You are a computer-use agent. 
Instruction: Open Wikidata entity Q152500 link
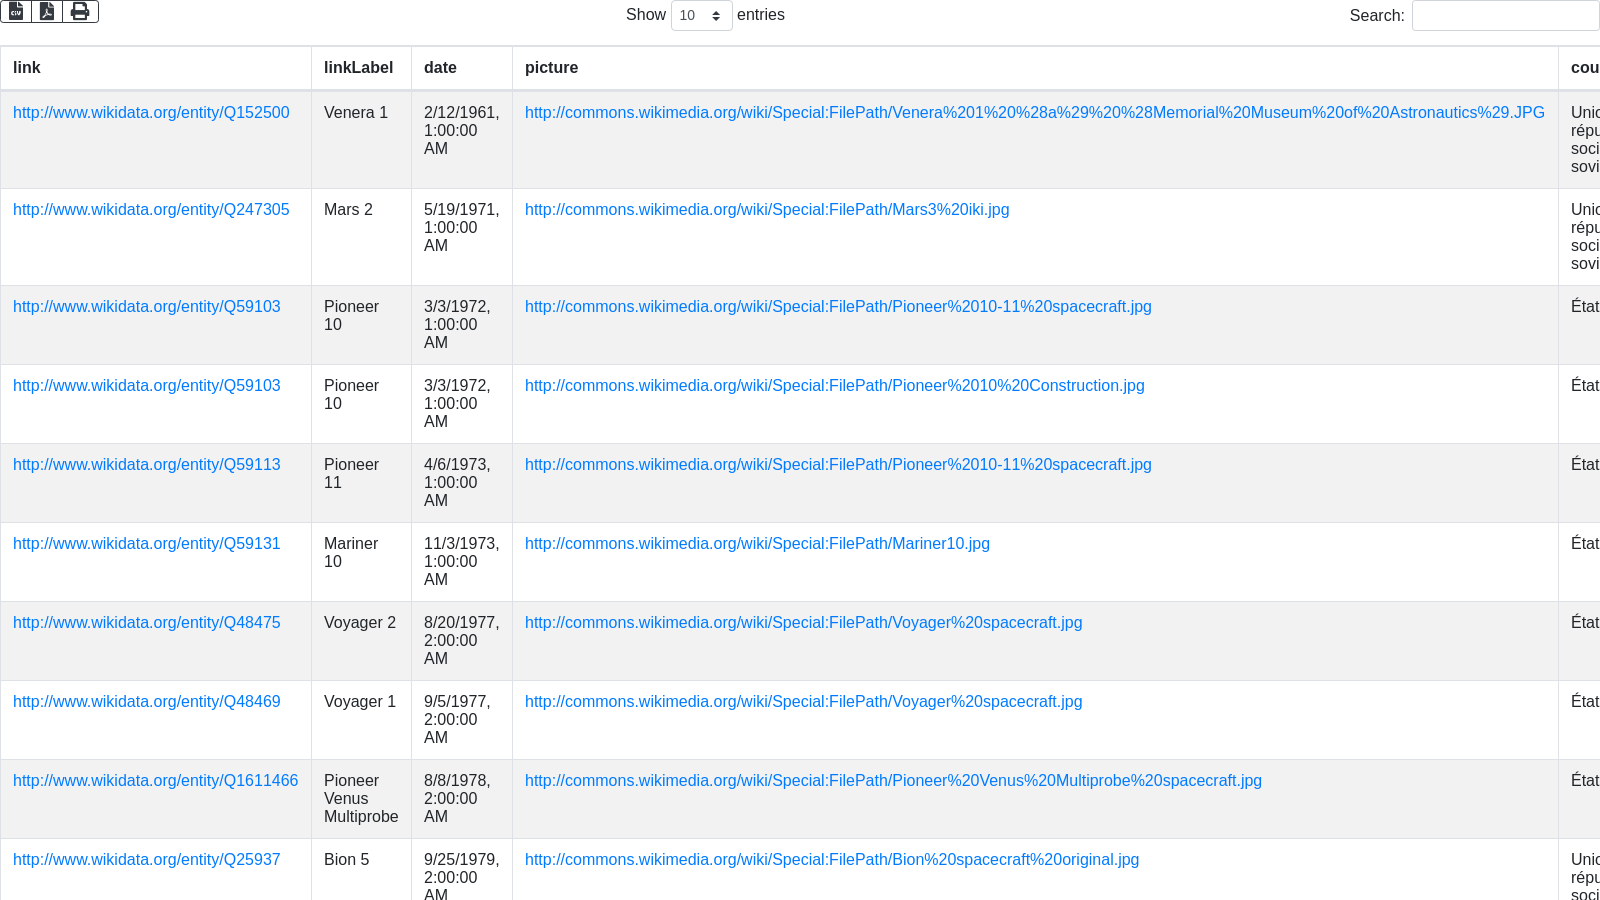(x=151, y=113)
